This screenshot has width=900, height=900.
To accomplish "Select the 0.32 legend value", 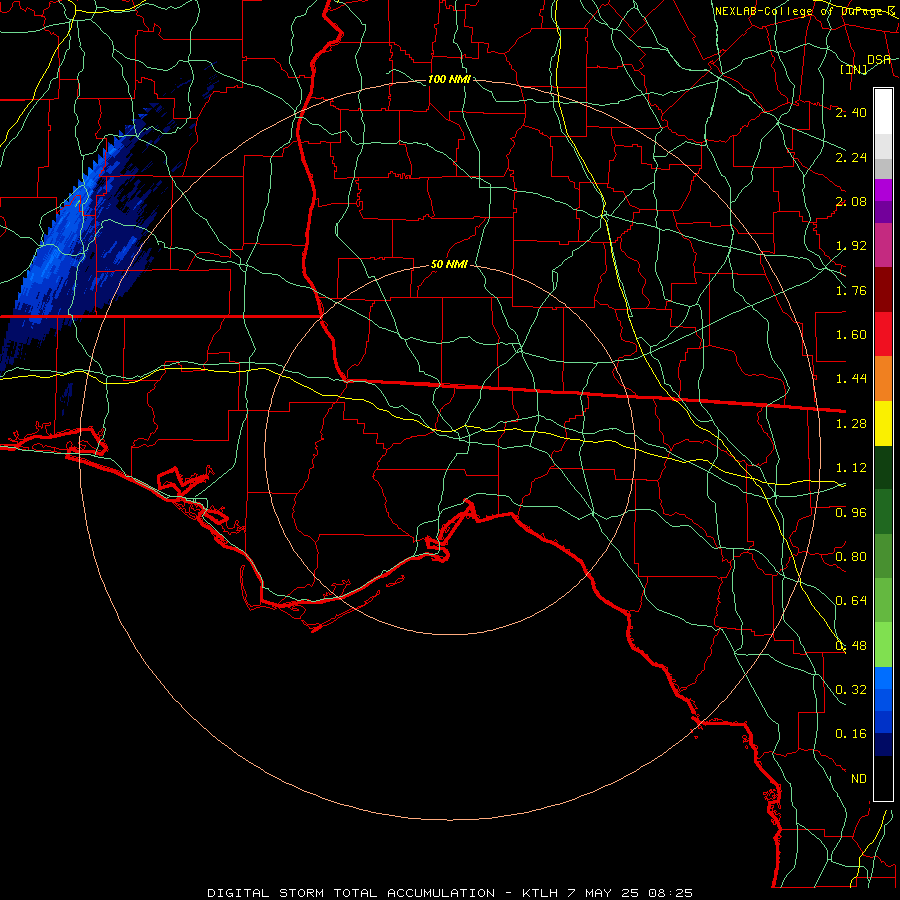I will click(851, 690).
